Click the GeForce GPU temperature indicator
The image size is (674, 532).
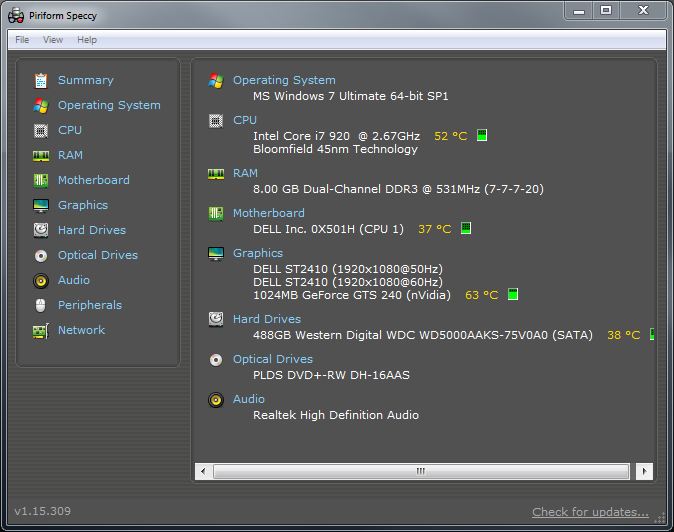[513, 295]
